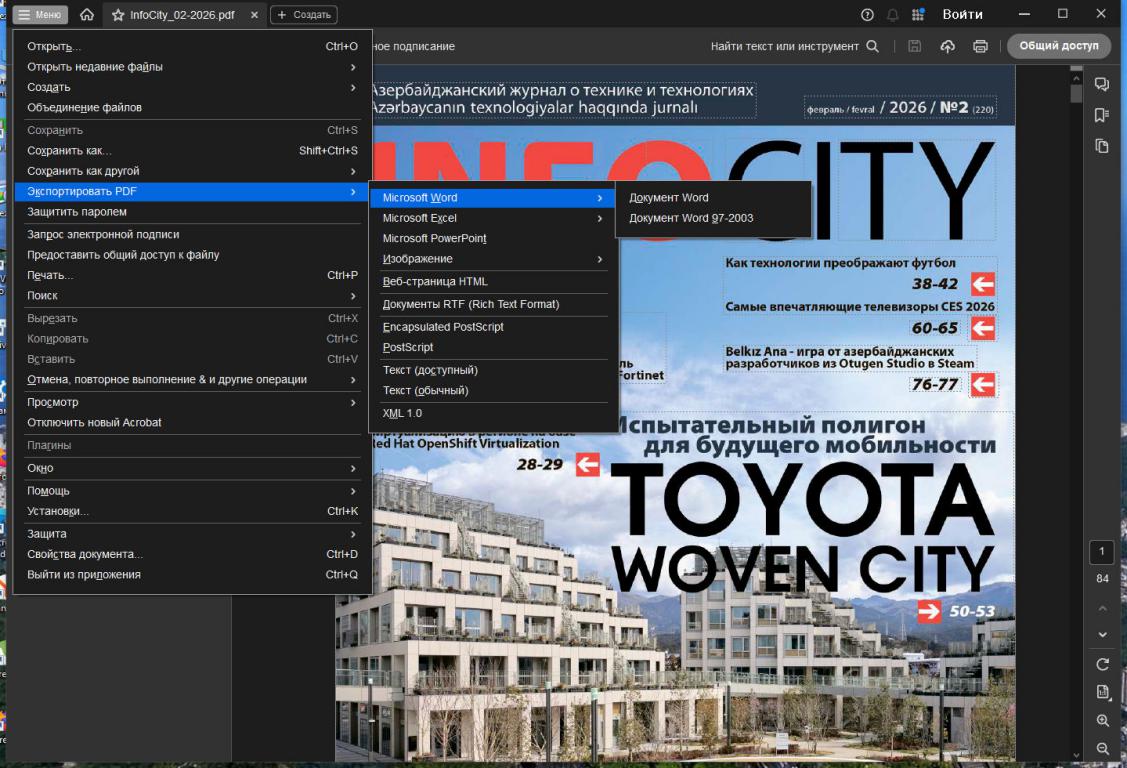This screenshot has width=1127, height=768.
Task: Choose Веб-страница HTML export format
Action: [435, 282]
